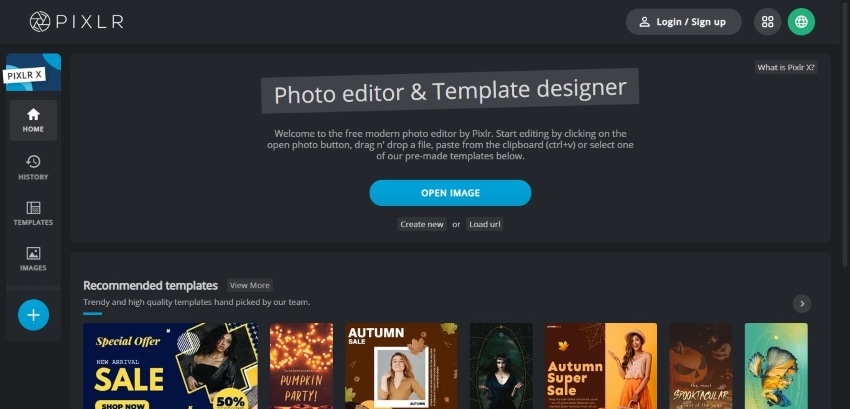Click Create new button
850x409 pixels.
point(422,224)
